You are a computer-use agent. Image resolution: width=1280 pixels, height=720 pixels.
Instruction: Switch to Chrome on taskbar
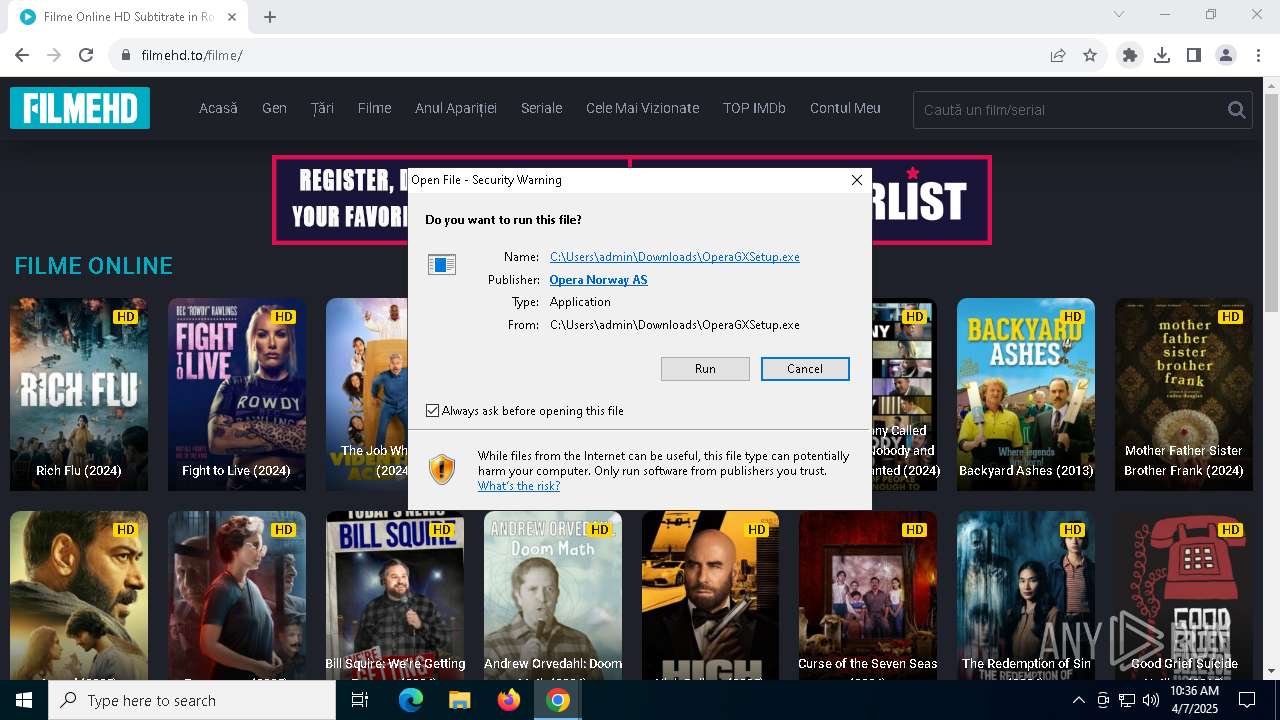tap(558, 700)
